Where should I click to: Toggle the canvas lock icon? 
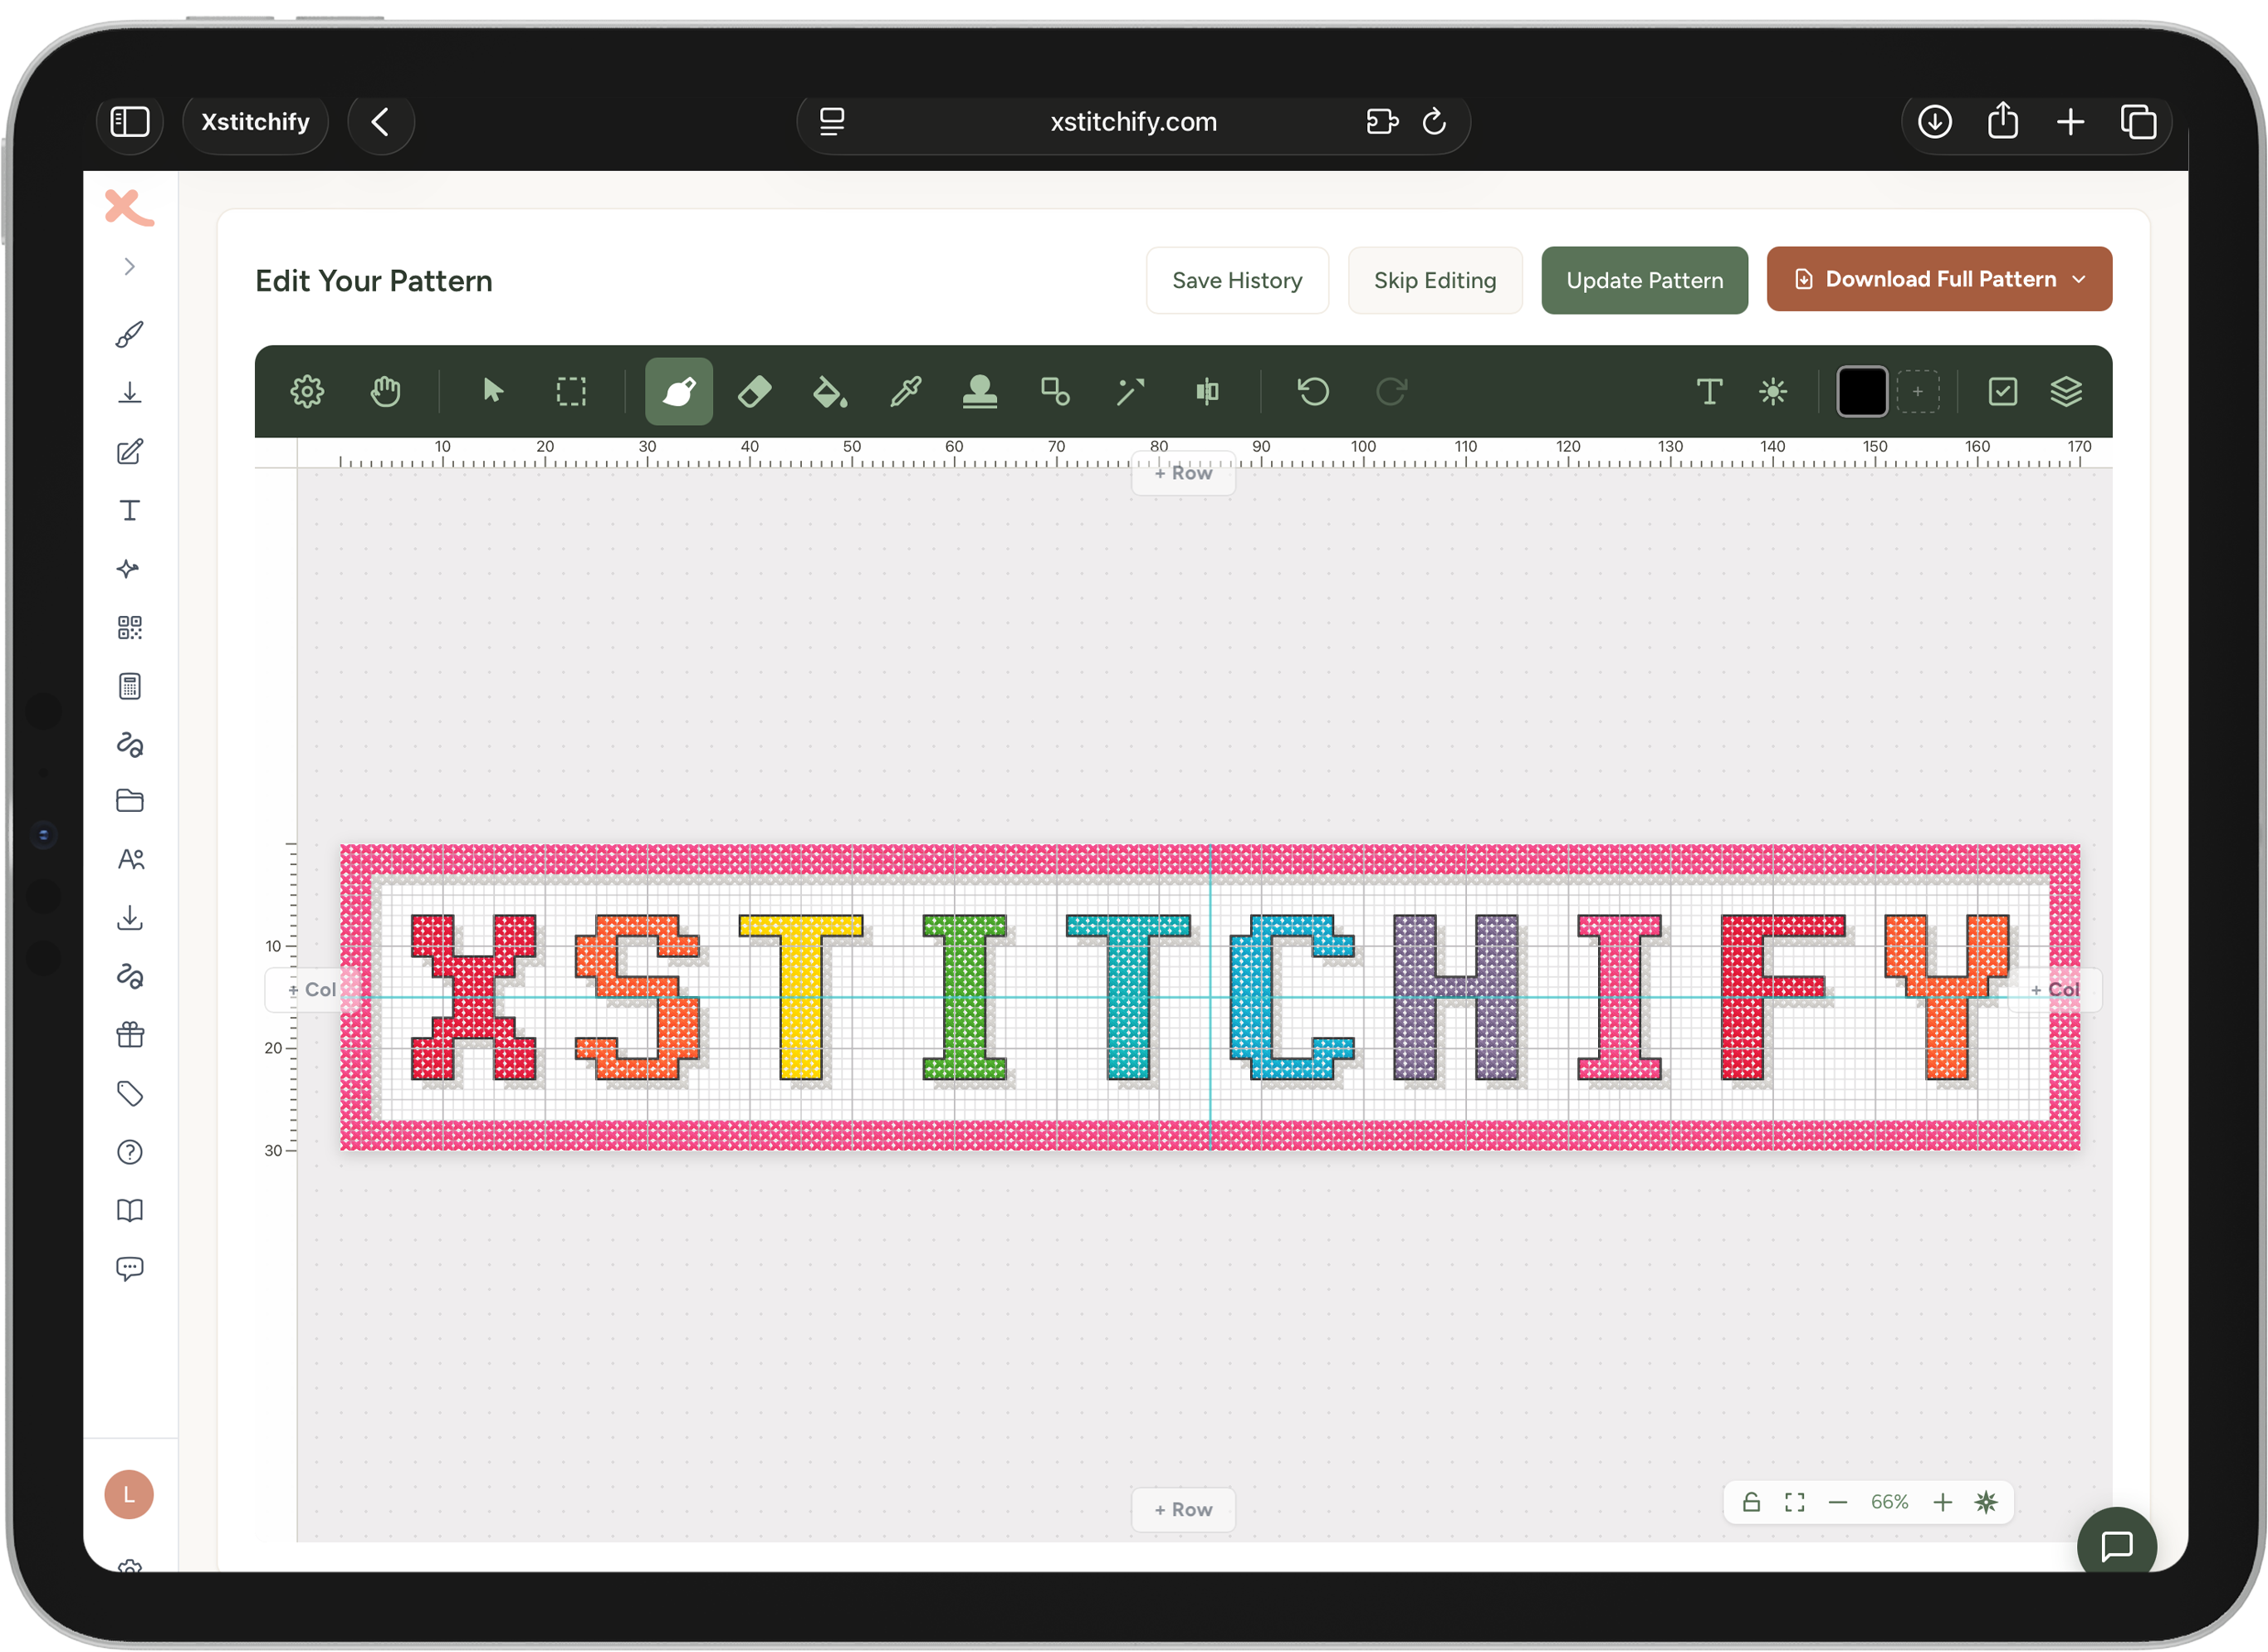tap(1751, 1502)
